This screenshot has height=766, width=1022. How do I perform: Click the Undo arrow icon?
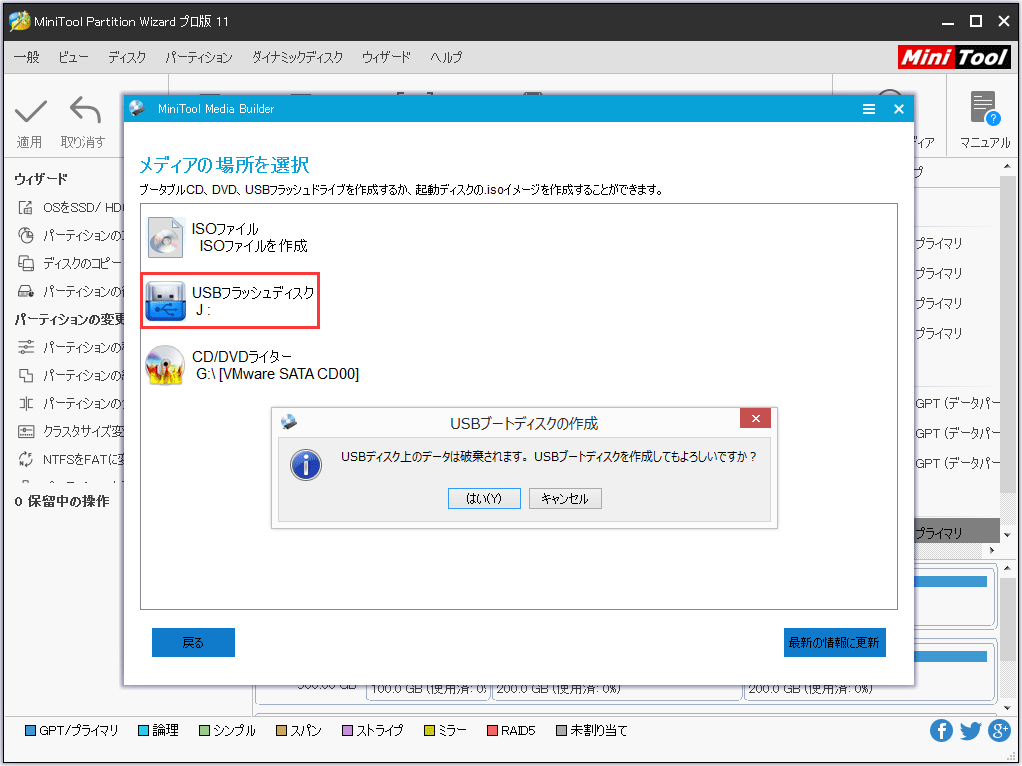tap(85, 110)
